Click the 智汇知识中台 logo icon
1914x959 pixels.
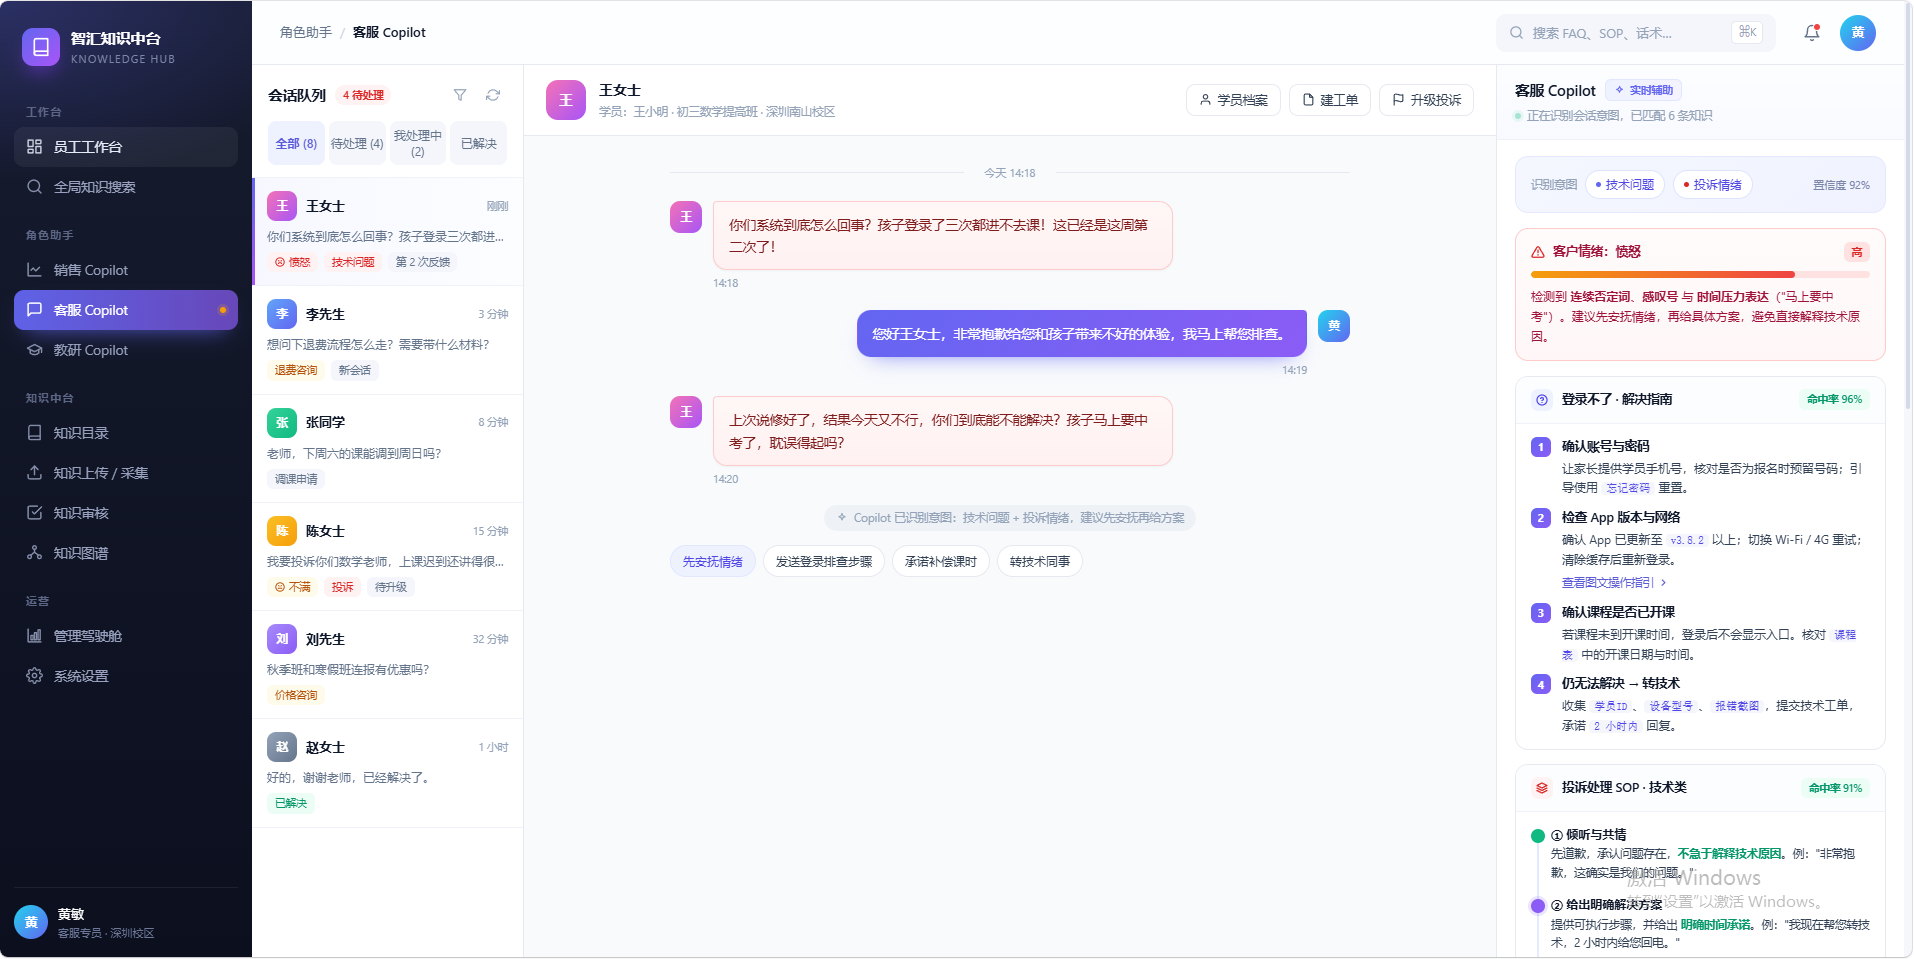click(41, 47)
